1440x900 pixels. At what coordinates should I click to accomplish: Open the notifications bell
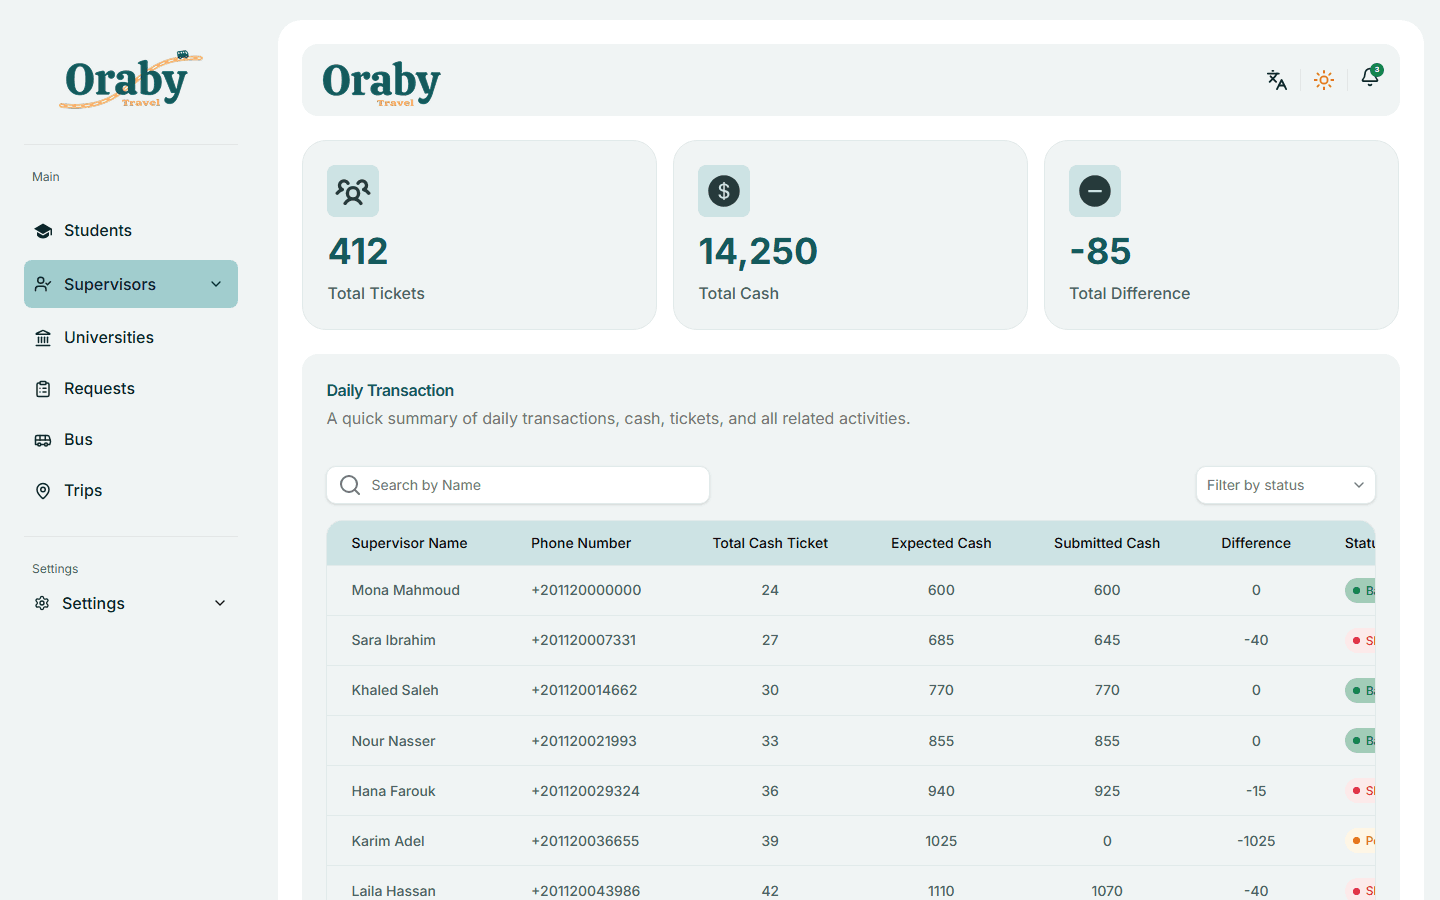(1370, 78)
